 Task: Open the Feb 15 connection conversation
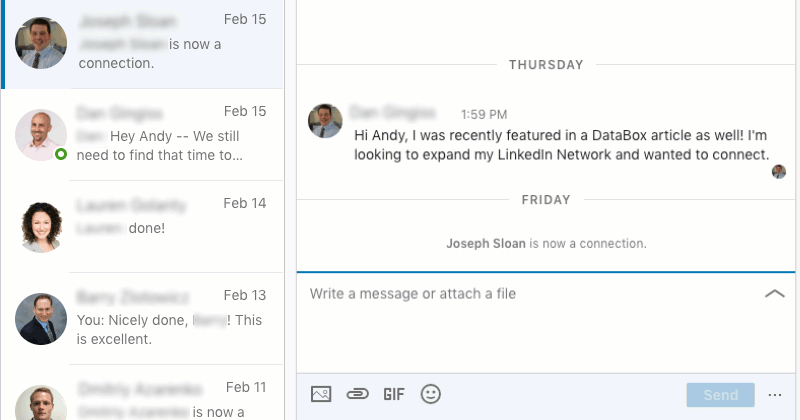[143, 44]
